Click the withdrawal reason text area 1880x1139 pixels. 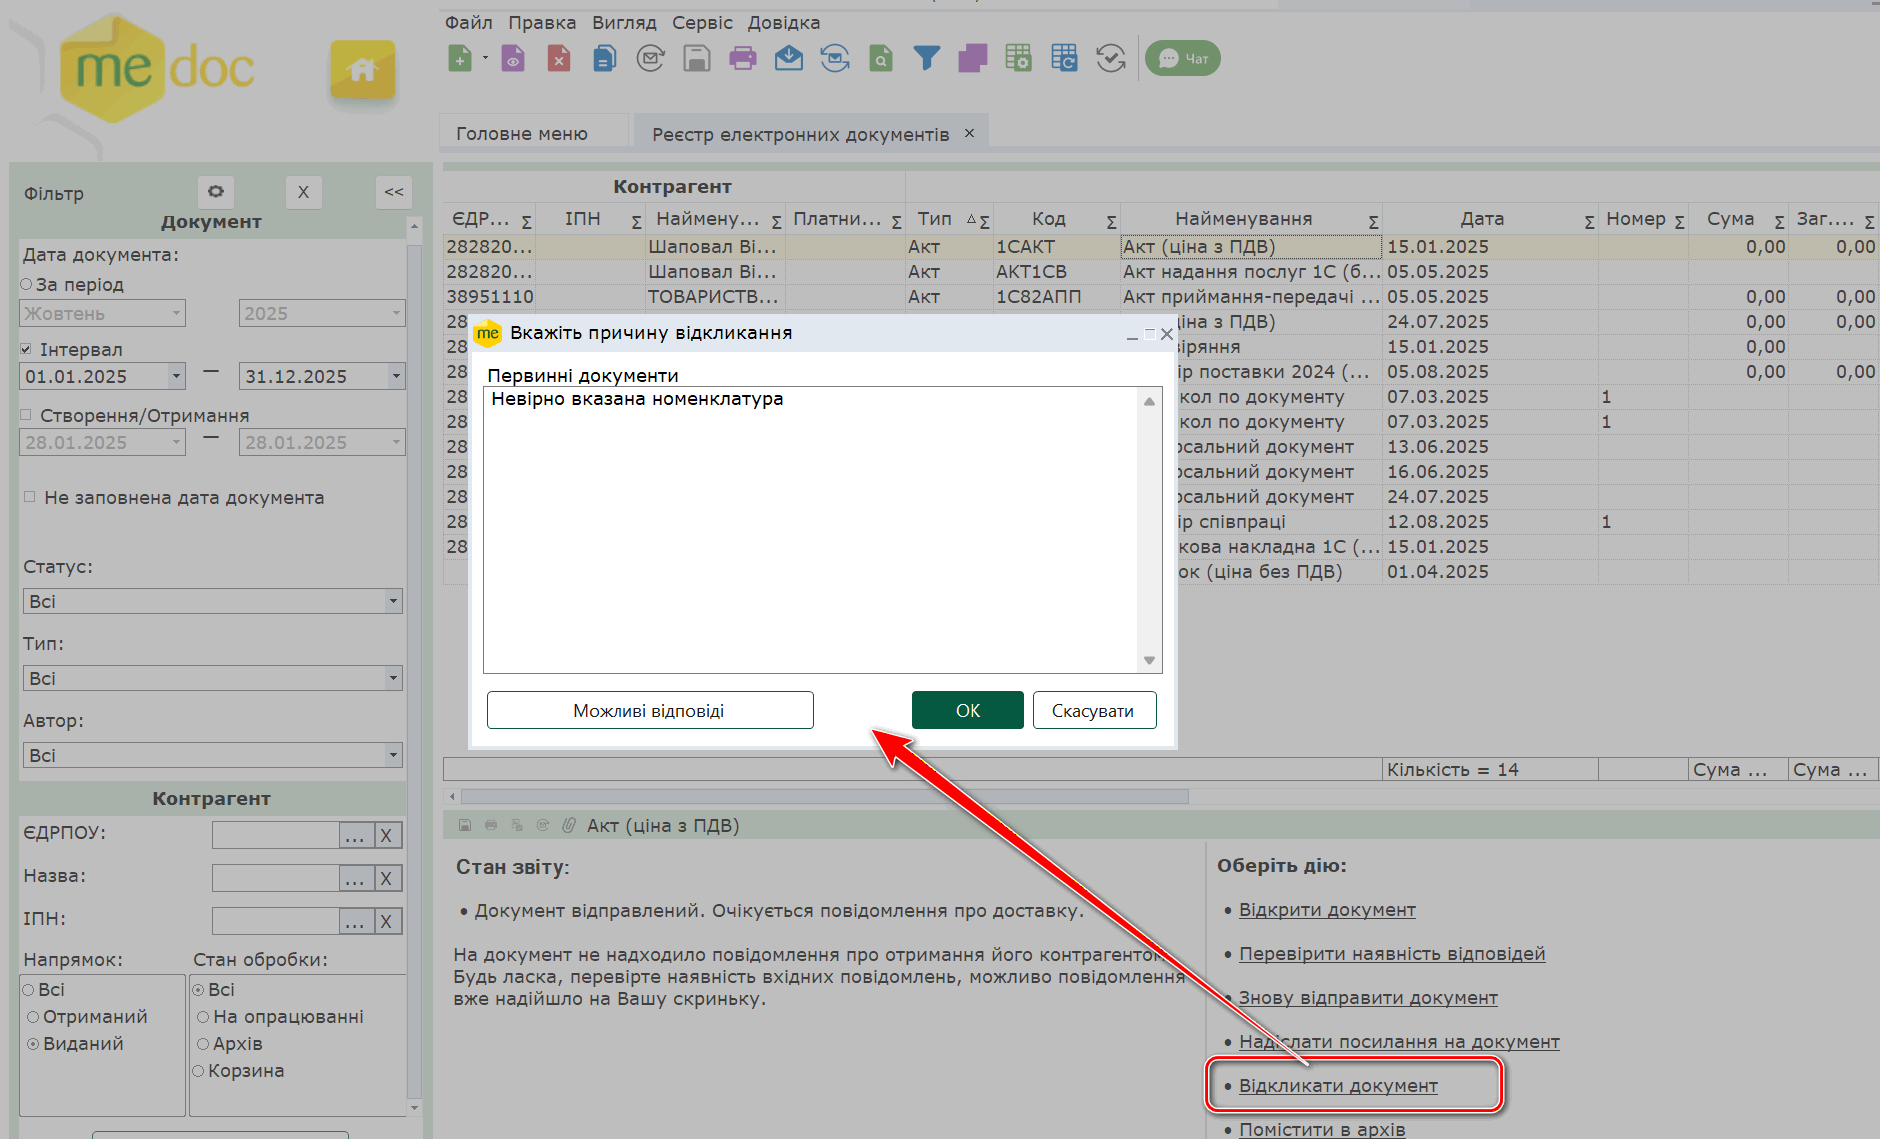(x=810, y=530)
